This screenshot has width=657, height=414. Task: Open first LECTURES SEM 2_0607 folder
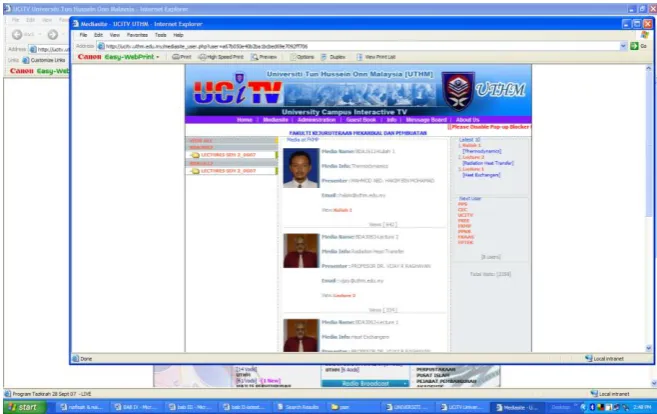(228, 155)
